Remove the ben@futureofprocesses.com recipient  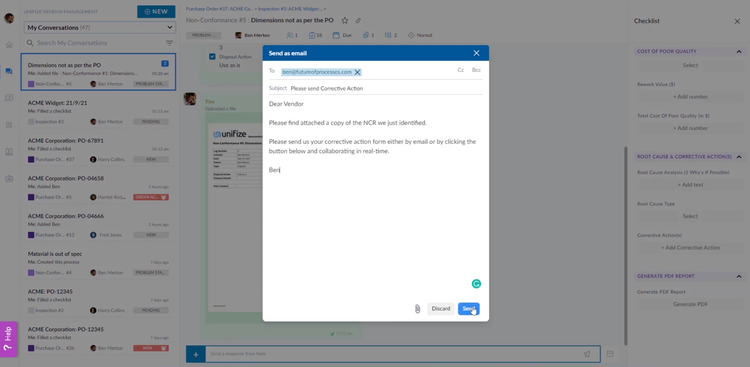357,72
